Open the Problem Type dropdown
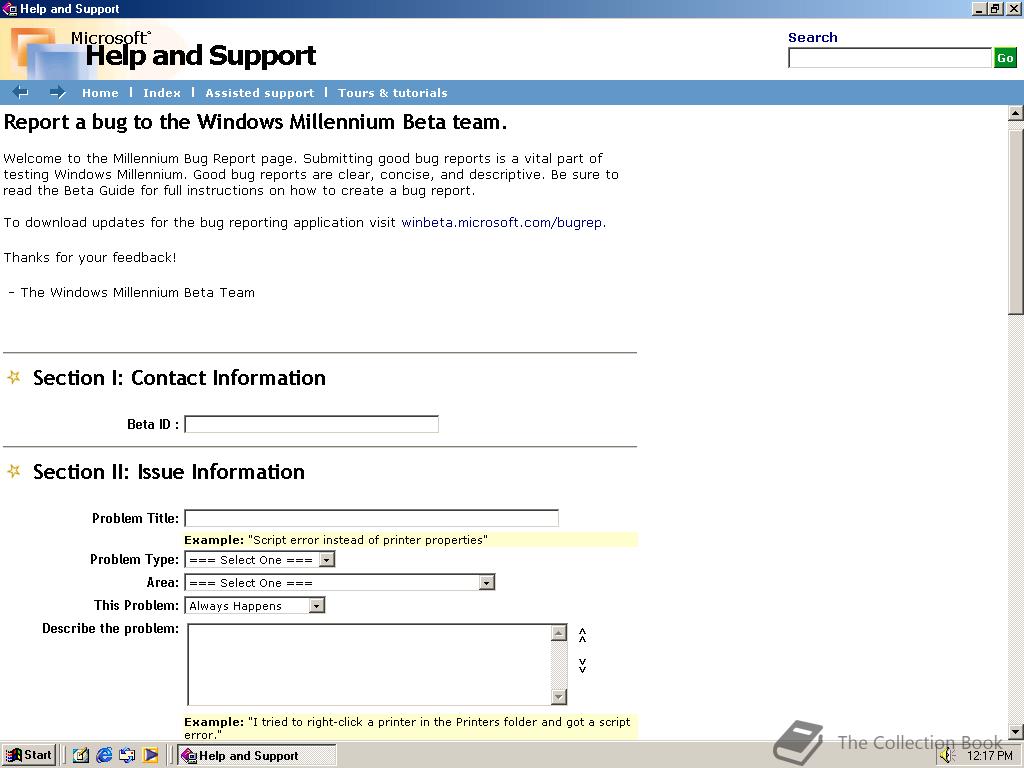1024x768 pixels. click(260, 560)
